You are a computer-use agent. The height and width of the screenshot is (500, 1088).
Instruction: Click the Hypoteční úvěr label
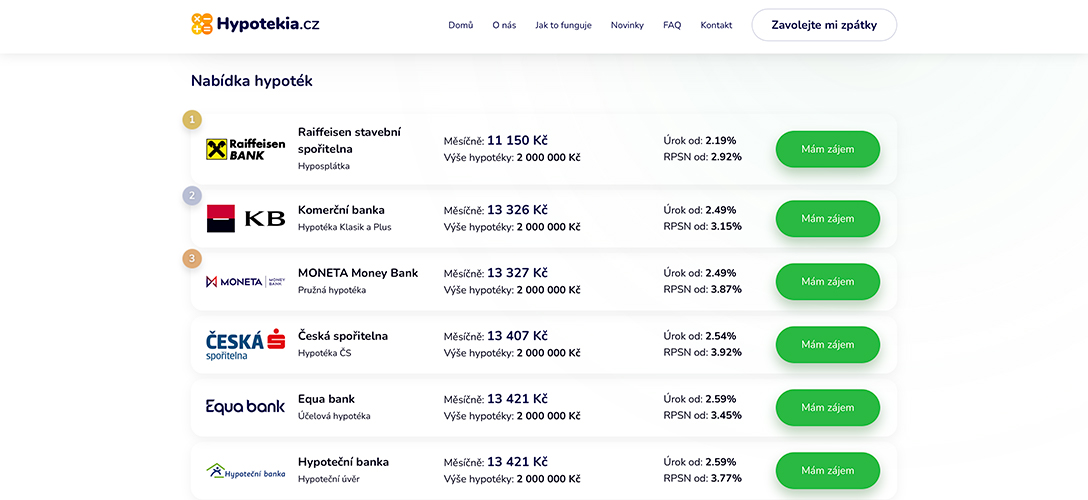click(x=329, y=479)
